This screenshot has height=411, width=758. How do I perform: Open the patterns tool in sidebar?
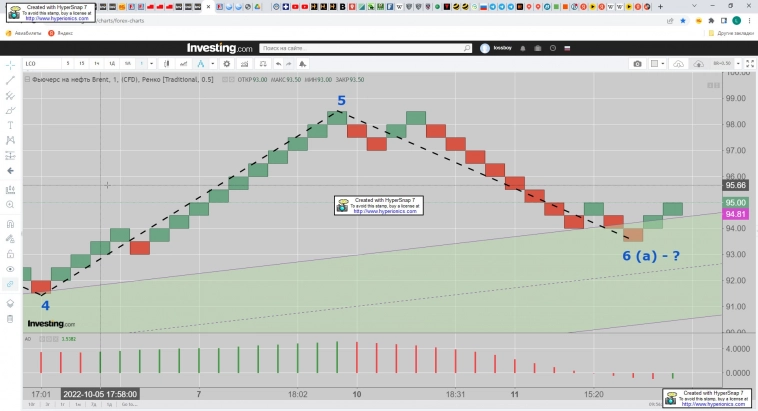click(x=10, y=140)
